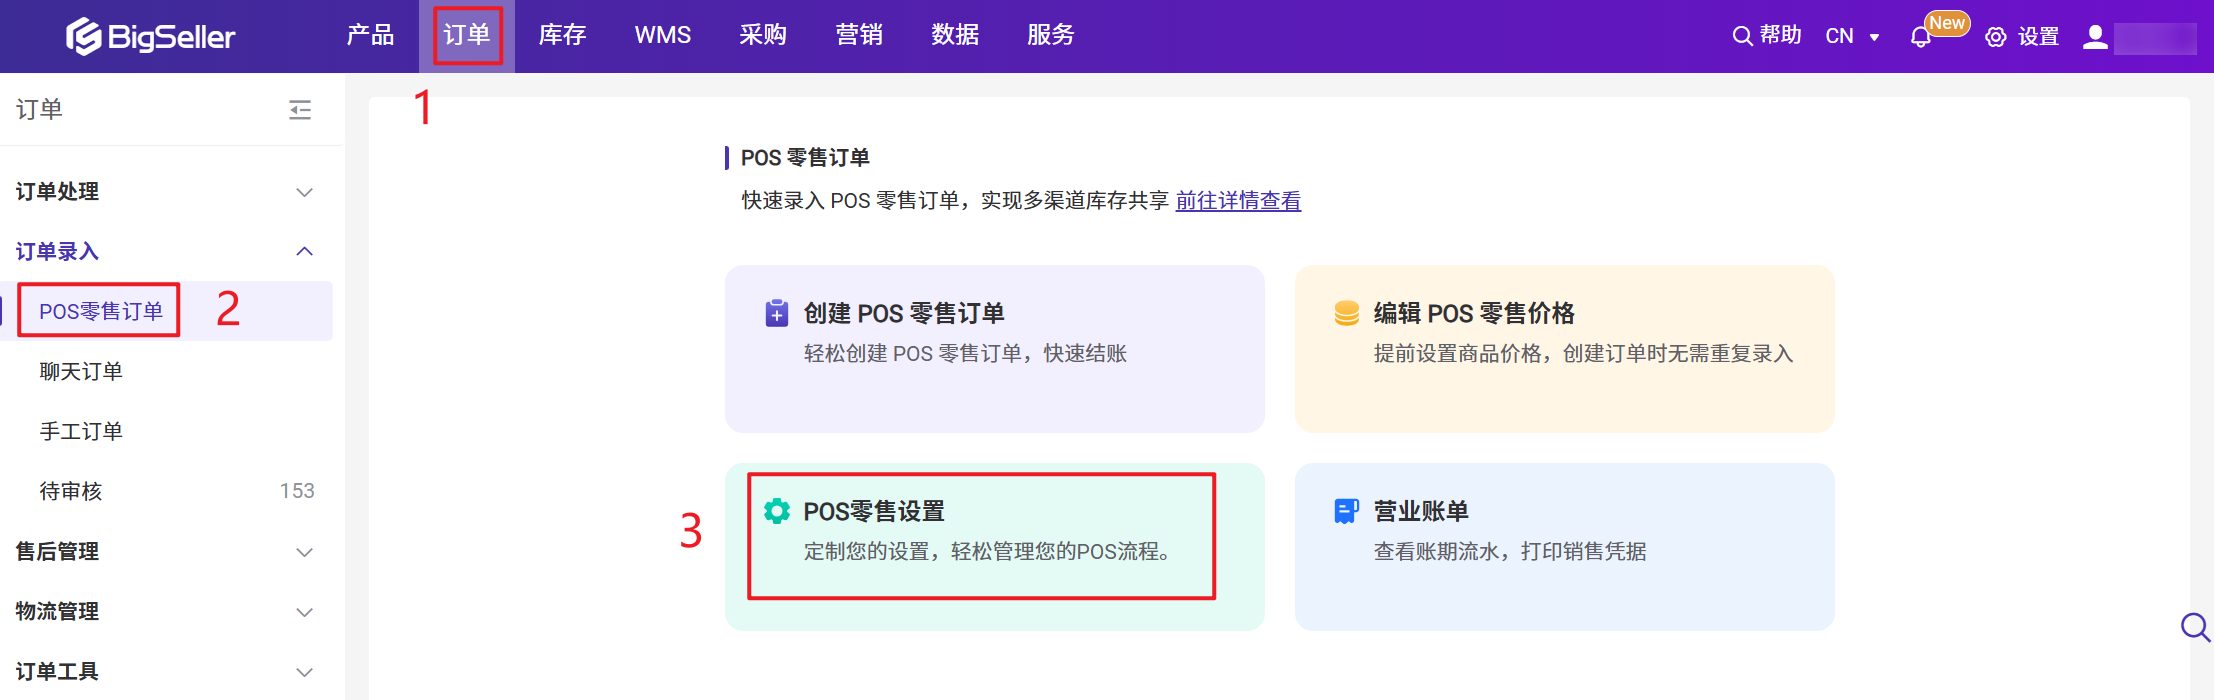Switch to the WMS menu
2214x700 pixels.
(x=663, y=35)
